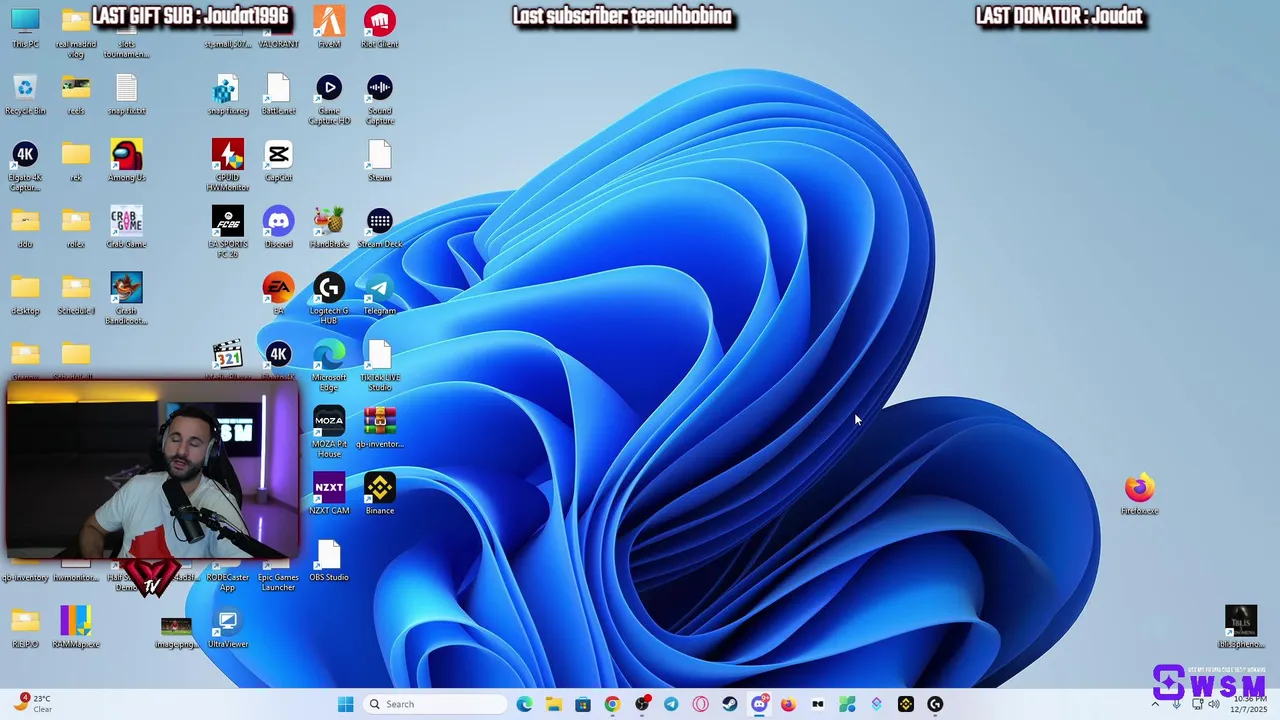The width and height of the screenshot is (1280, 720).
Task: Select the HandBrake shortcut
Action: point(329,228)
